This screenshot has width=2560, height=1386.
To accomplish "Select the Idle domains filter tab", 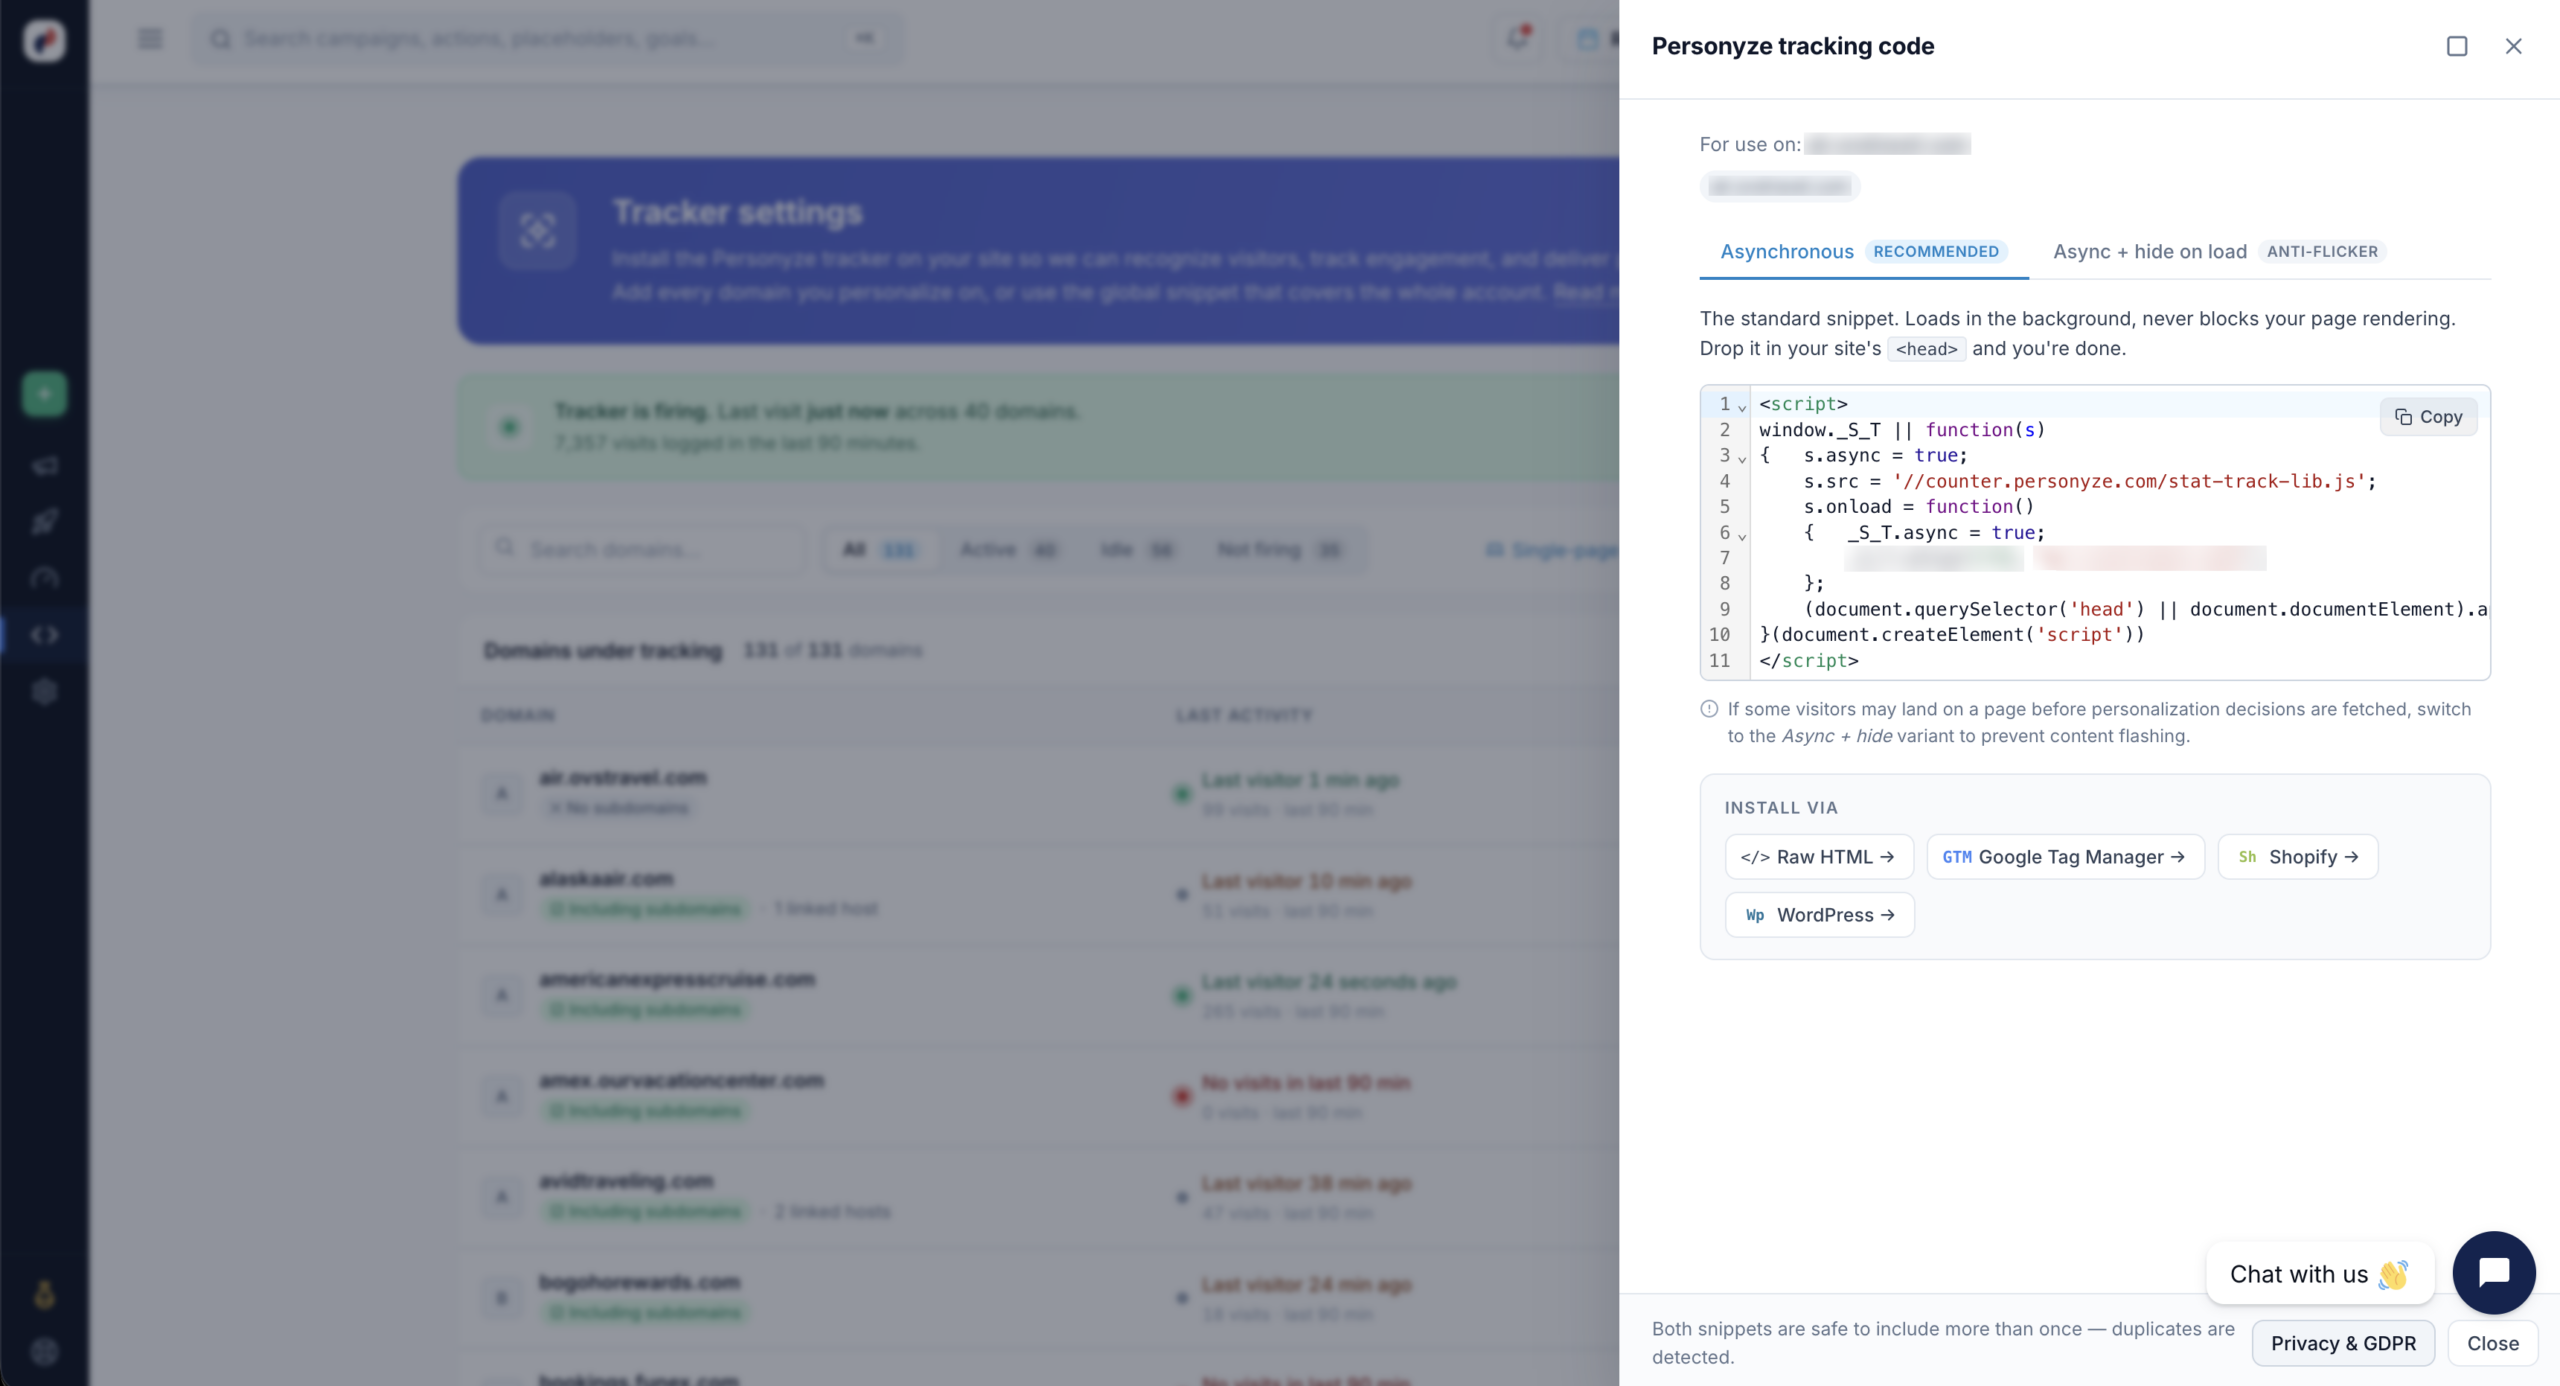I will coord(1137,549).
